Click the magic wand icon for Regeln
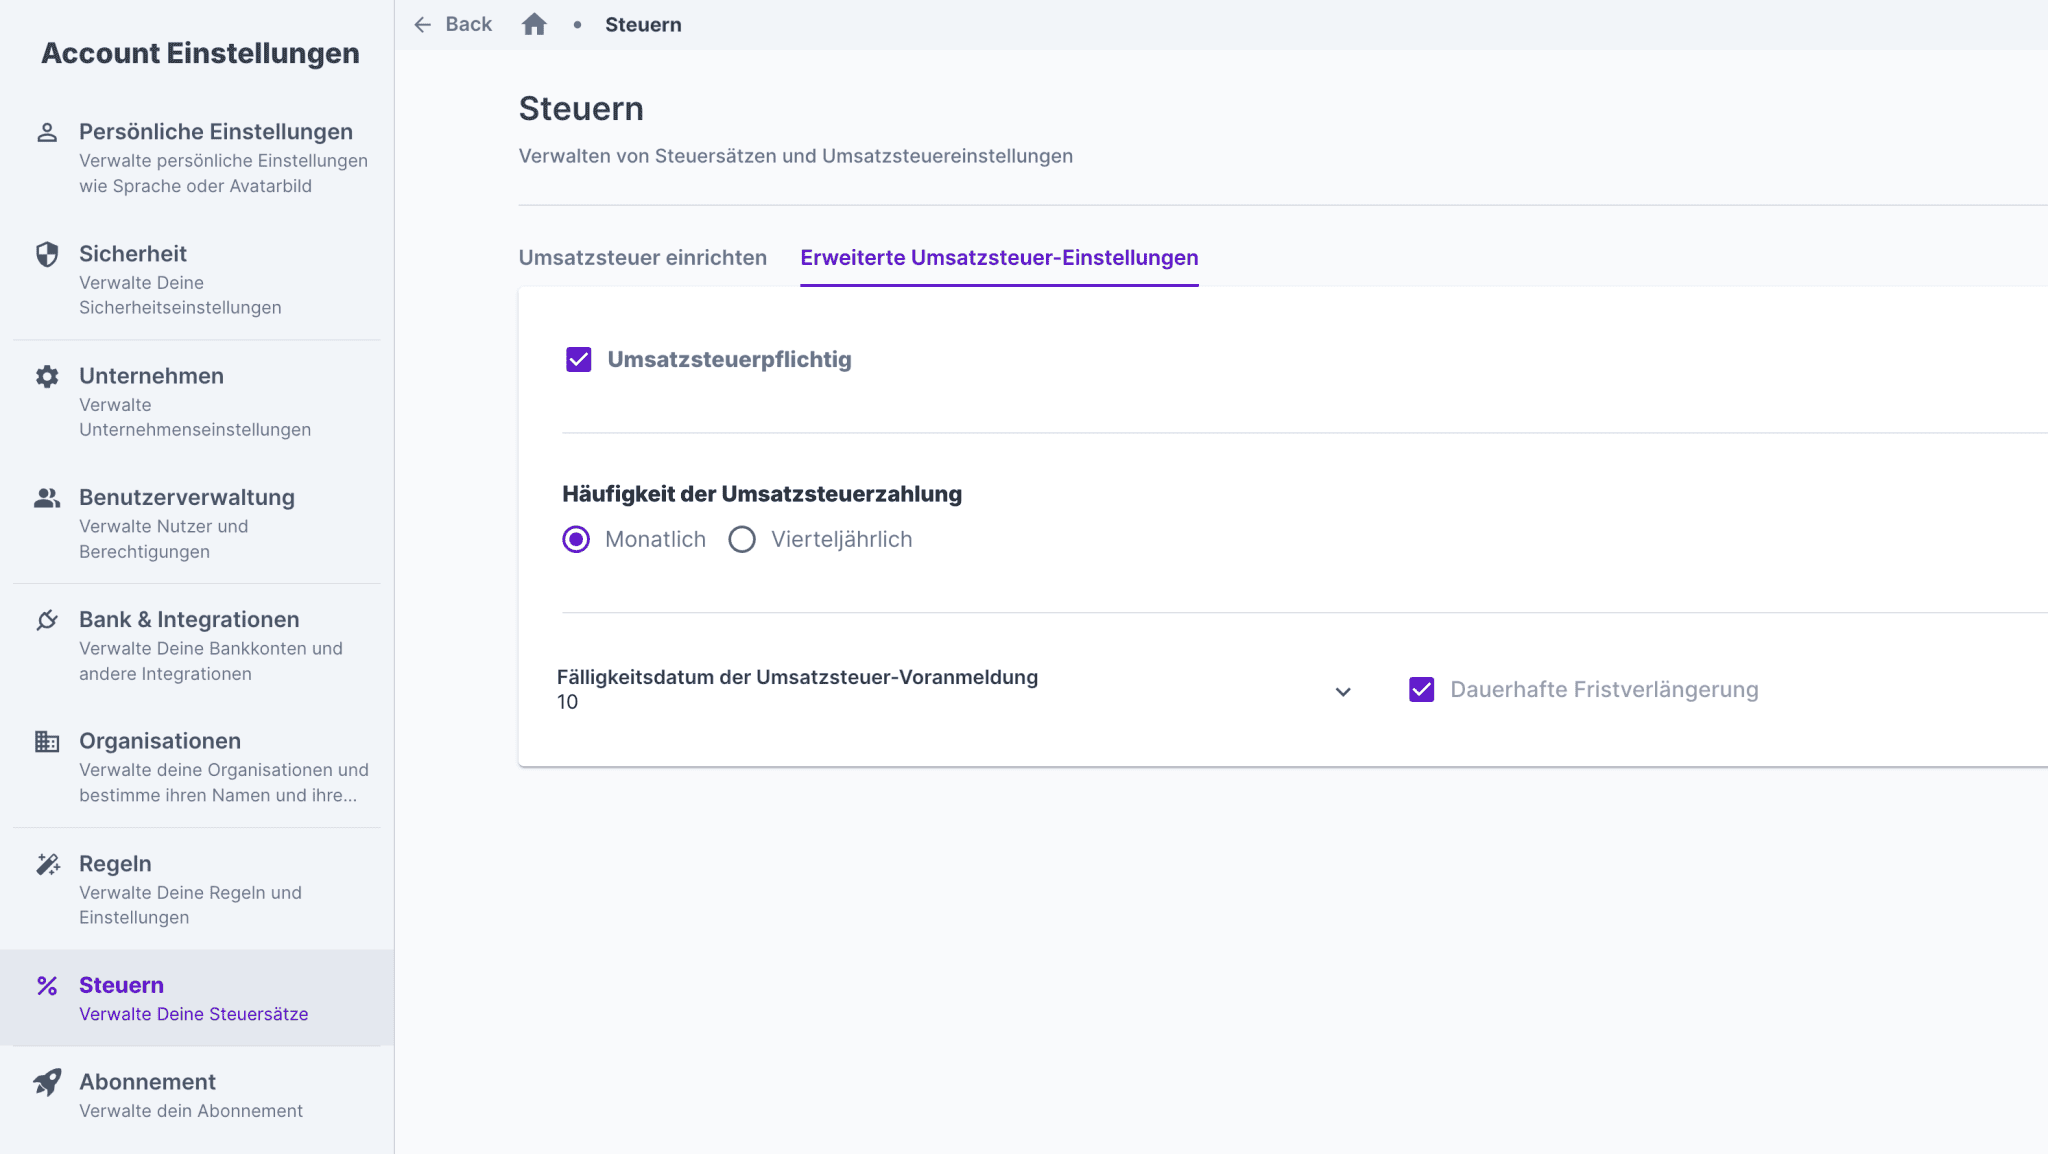The height and width of the screenshot is (1154, 2048). click(x=47, y=864)
